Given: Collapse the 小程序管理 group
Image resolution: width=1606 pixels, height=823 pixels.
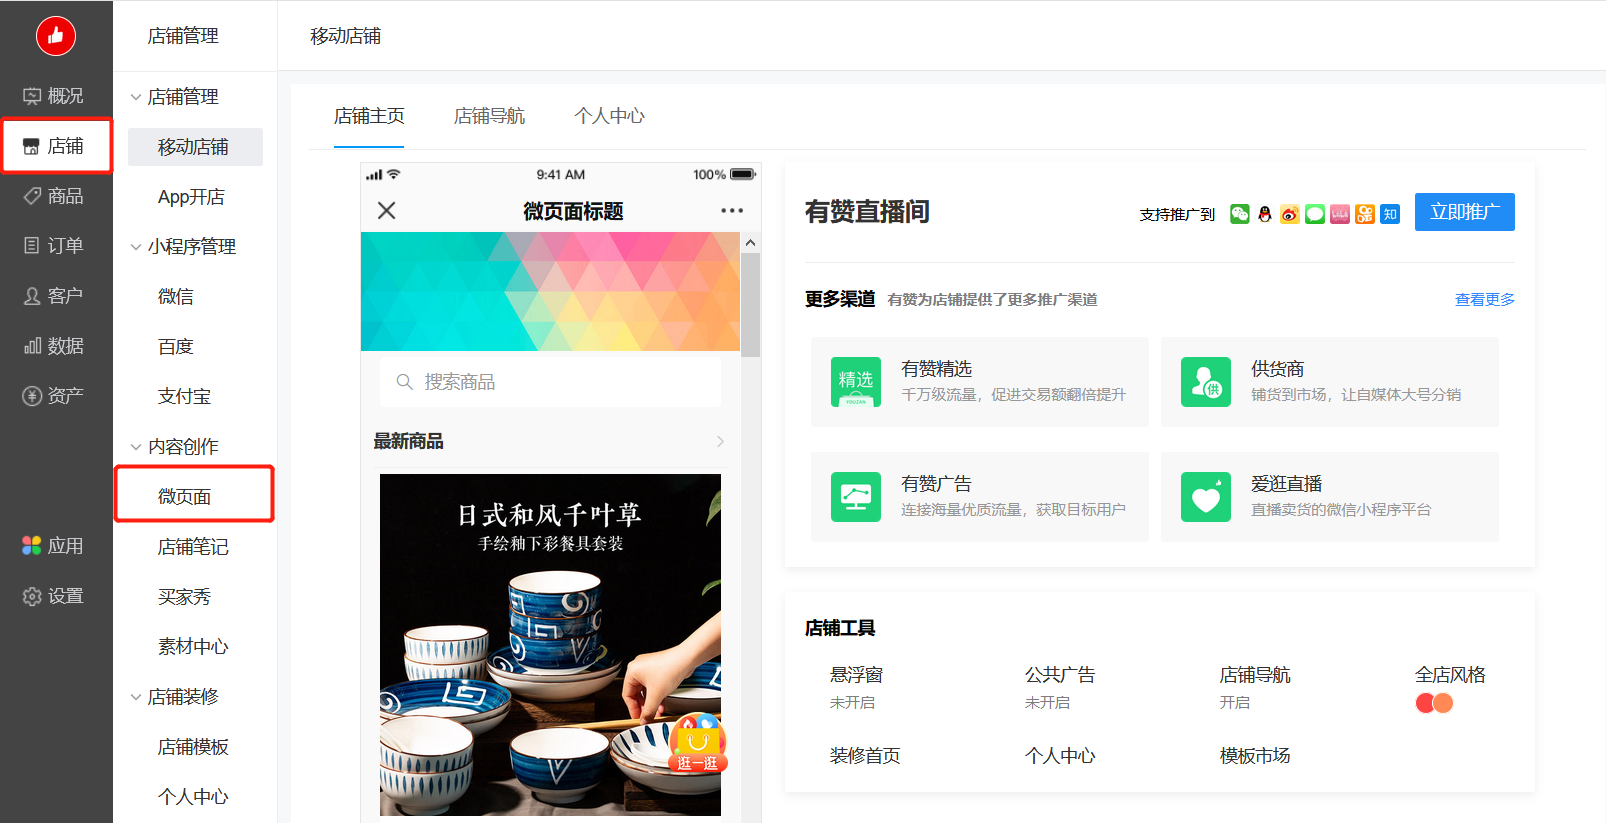Looking at the screenshot, I should 136,247.
